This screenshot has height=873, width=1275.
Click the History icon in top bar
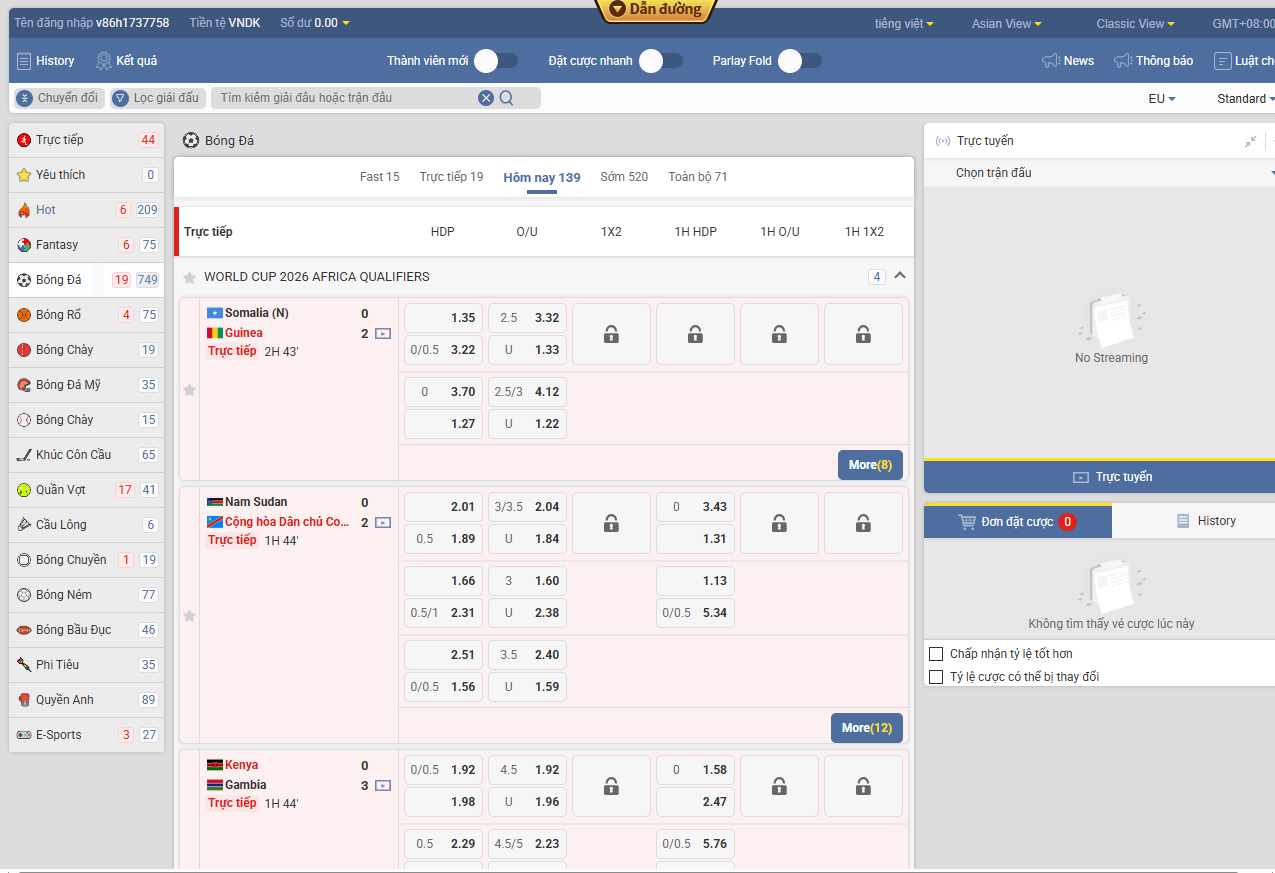25,61
